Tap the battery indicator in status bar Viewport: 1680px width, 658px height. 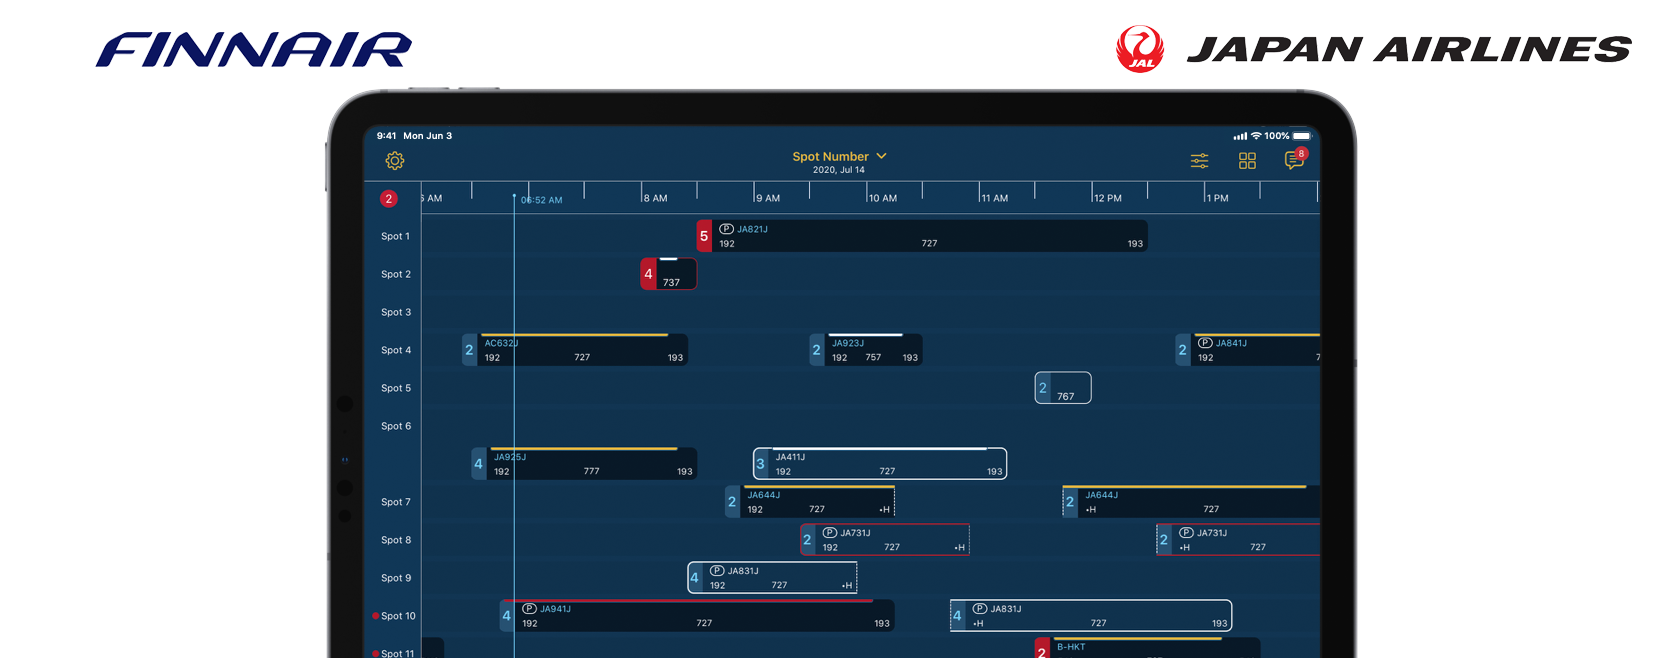click(x=1302, y=136)
